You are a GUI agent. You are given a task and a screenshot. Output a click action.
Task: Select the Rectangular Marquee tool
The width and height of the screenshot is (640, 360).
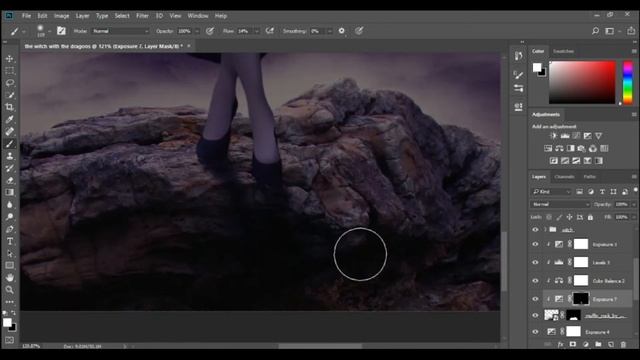pyautogui.click(x=9, y=71)
